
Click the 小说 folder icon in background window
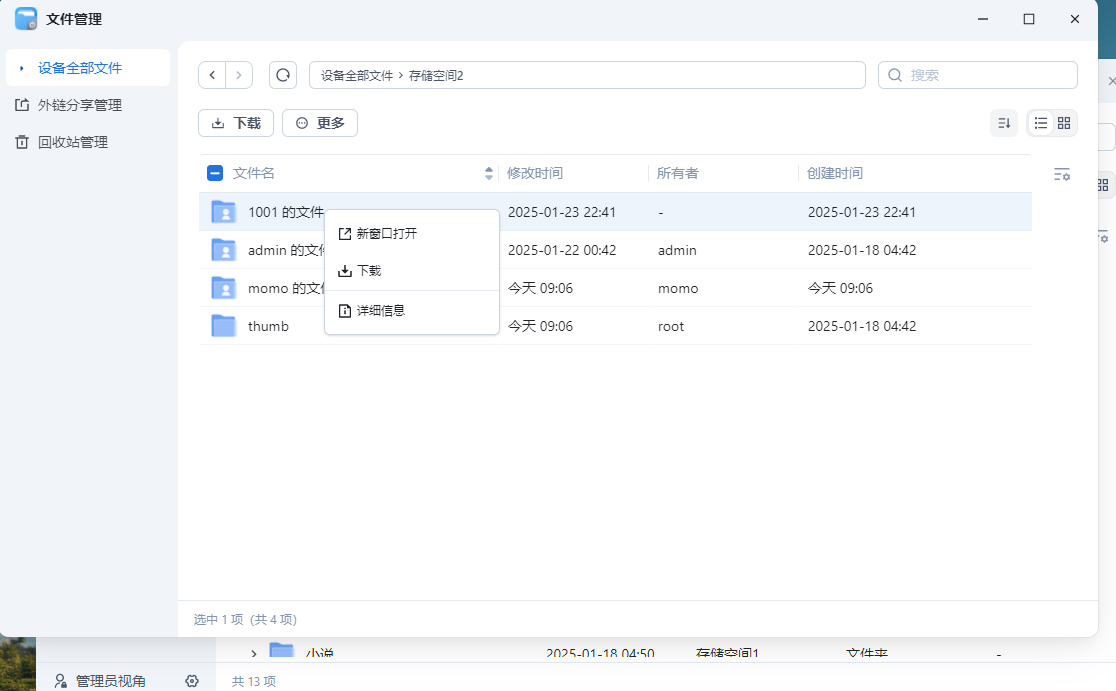(282, 651)
